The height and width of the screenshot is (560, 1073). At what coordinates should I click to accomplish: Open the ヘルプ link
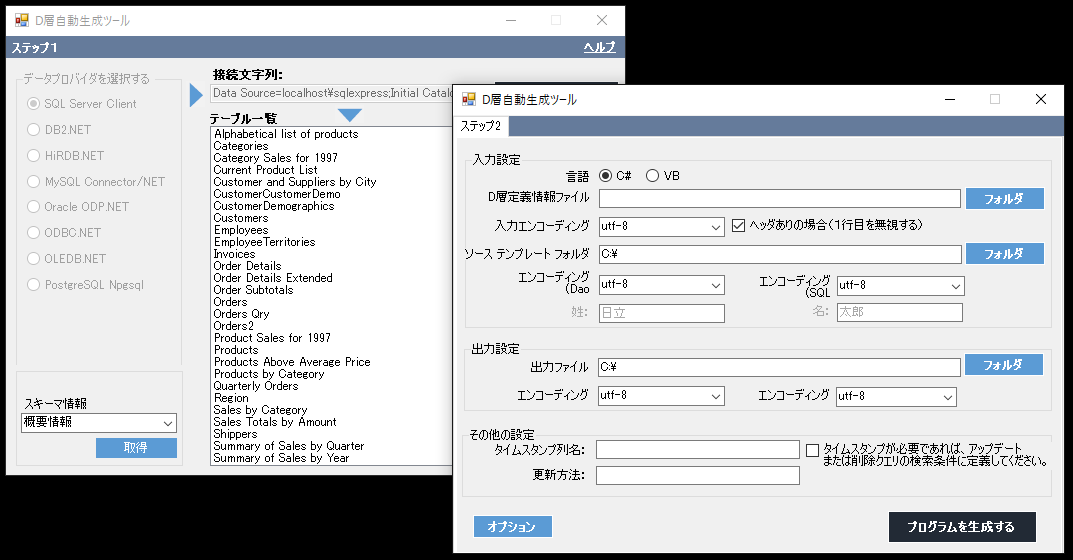(599, 48)
